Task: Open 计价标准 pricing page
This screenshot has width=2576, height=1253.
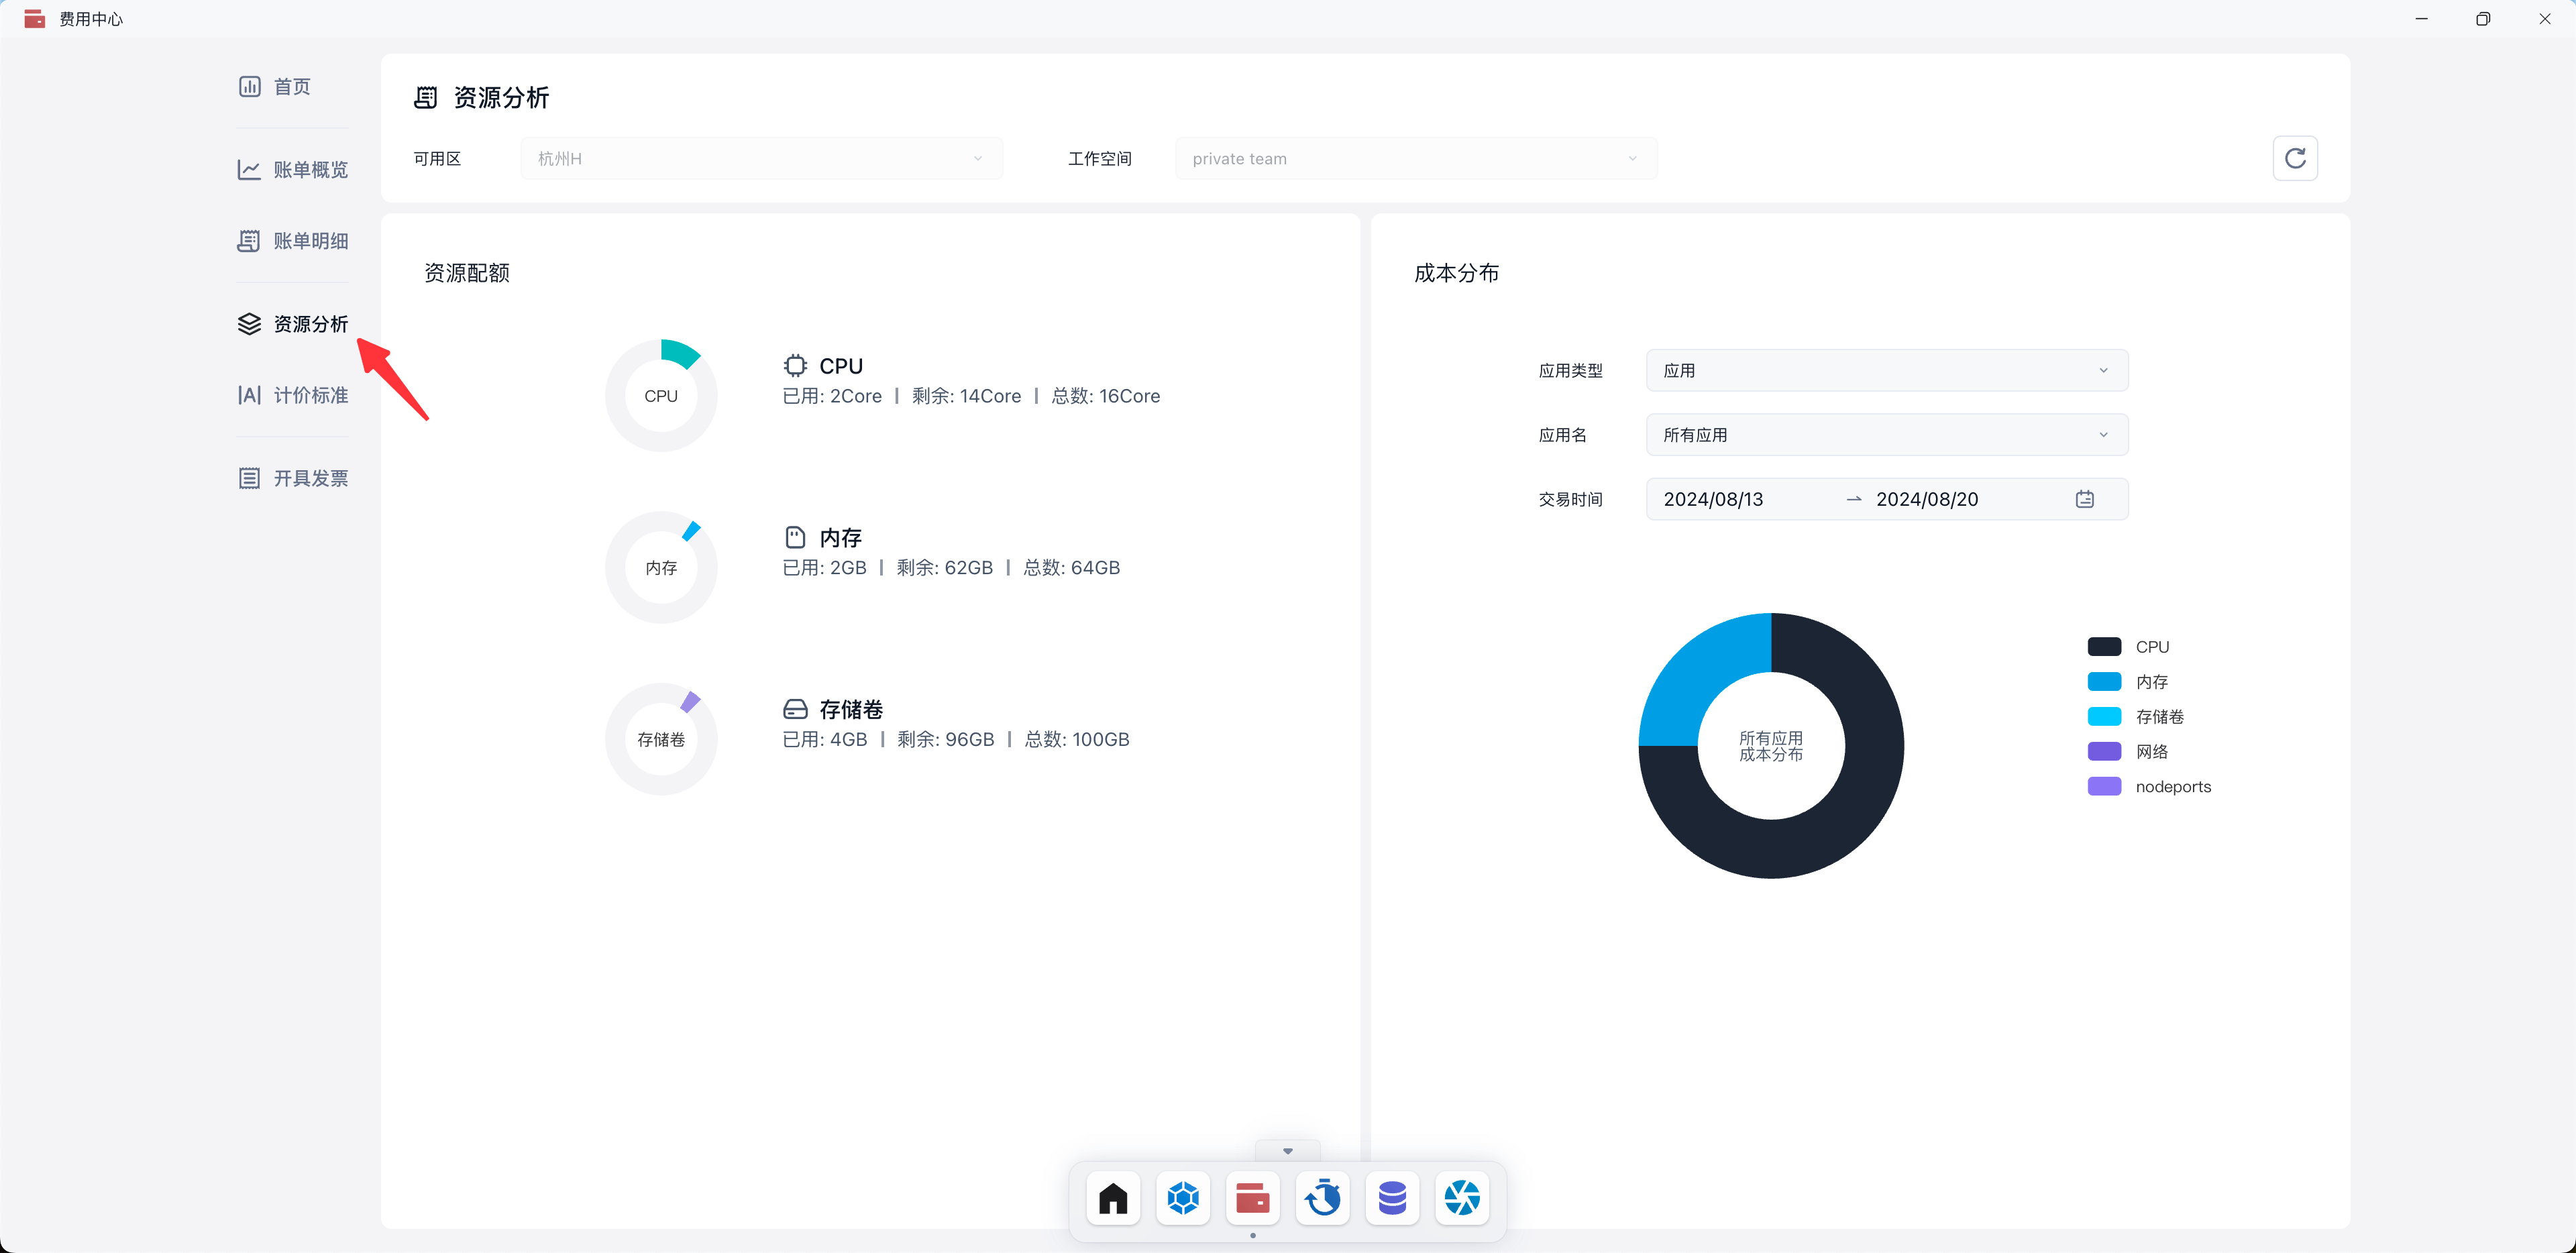Action: point(292,395)
